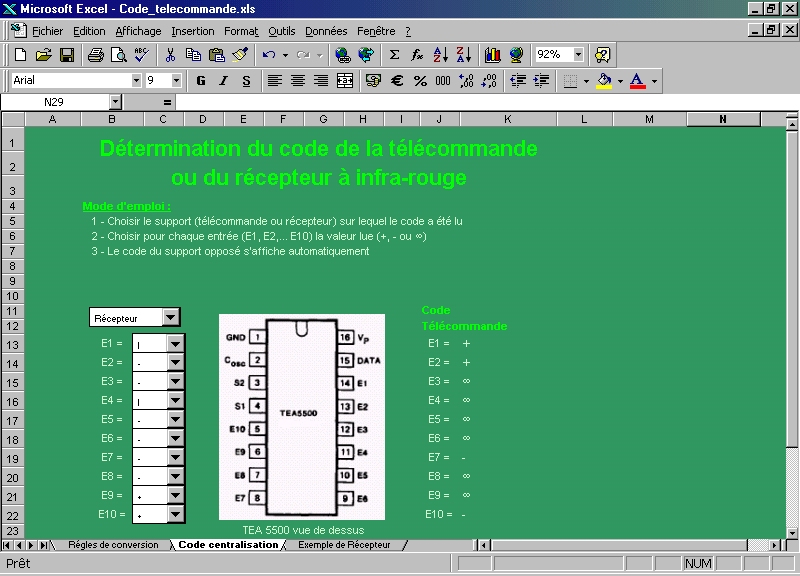Click the Format Painter brush icon
This screenshot has height=576, width=800.
[239, 55]
